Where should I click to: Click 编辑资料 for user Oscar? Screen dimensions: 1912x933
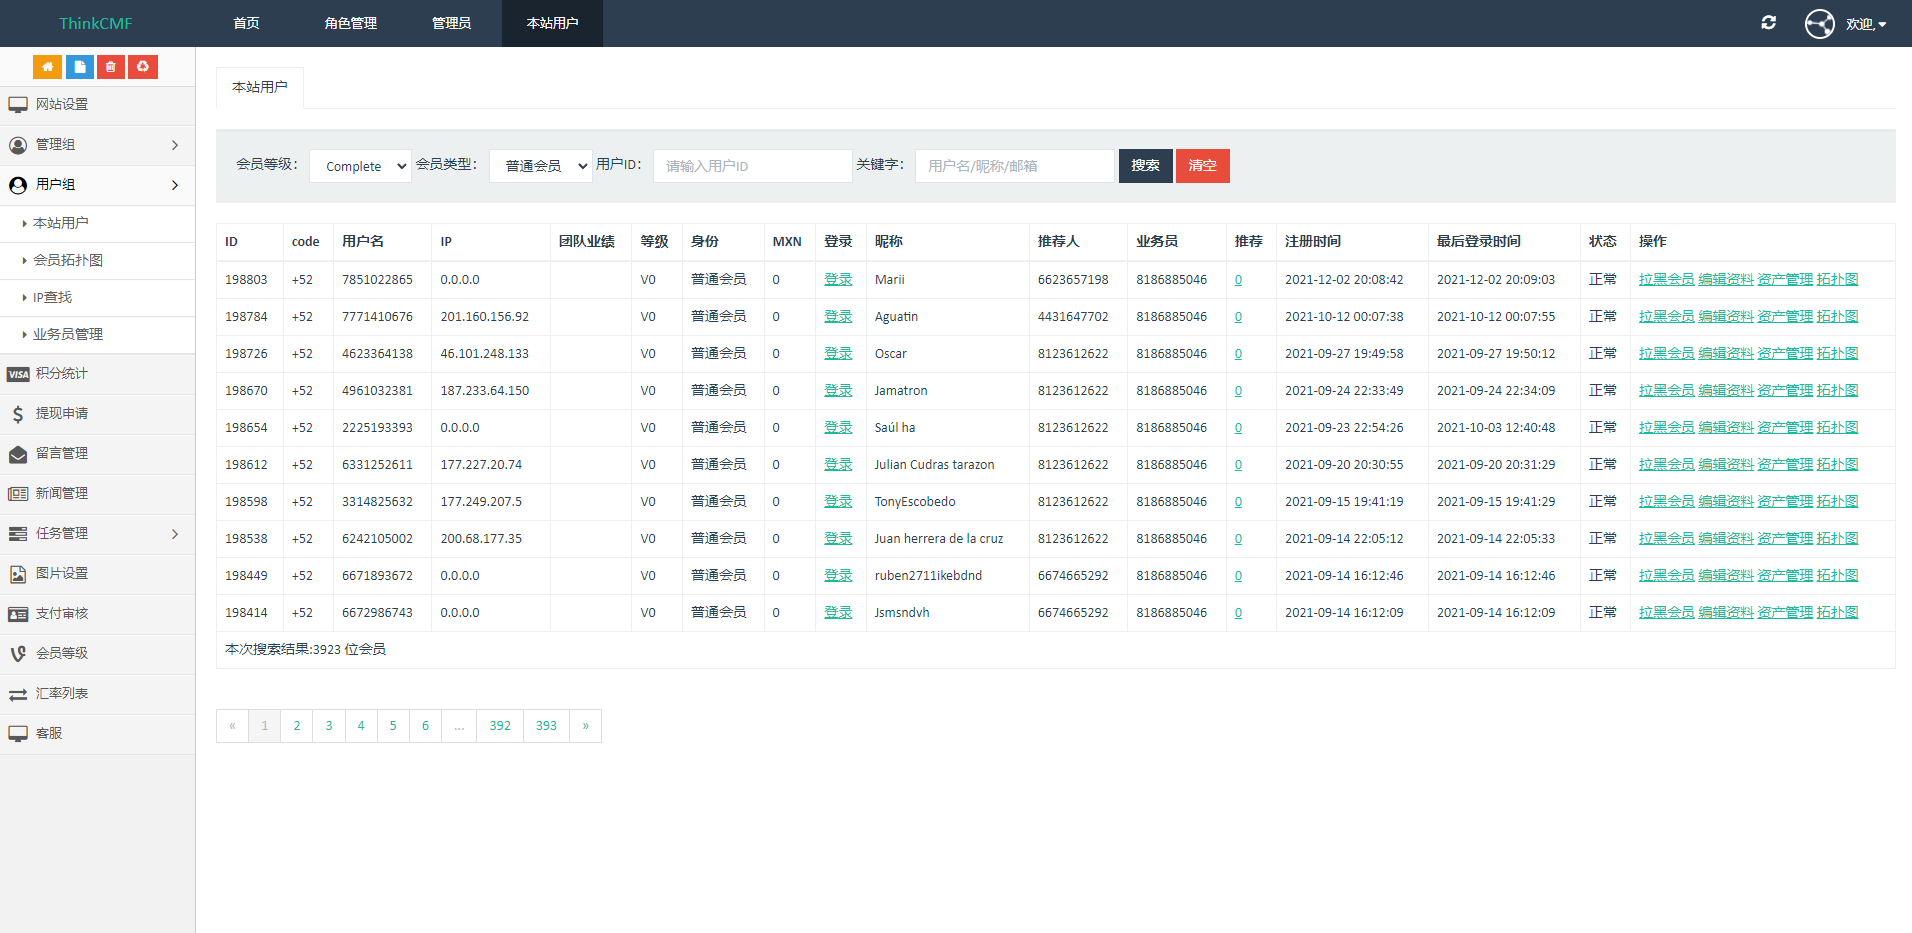click(1726, 354)
